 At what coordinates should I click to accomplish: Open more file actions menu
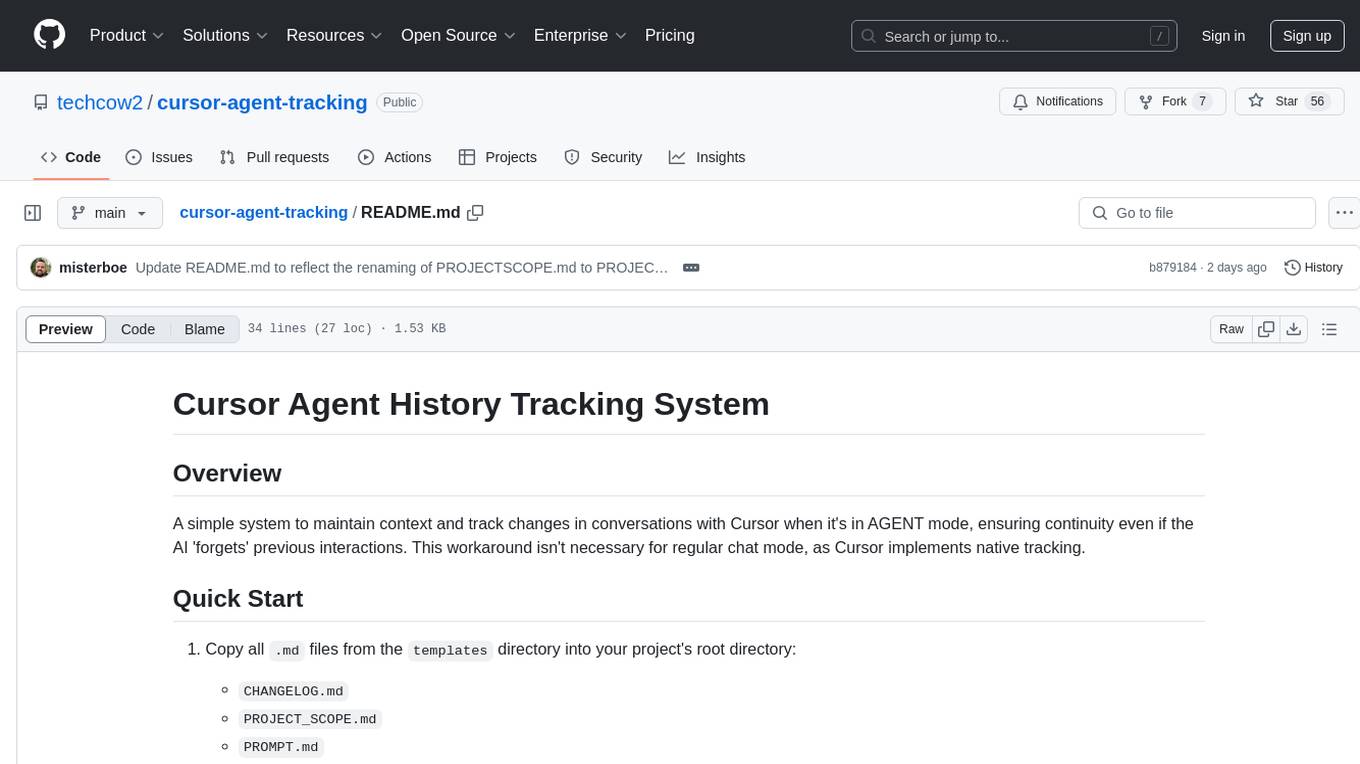(1344, 213)
